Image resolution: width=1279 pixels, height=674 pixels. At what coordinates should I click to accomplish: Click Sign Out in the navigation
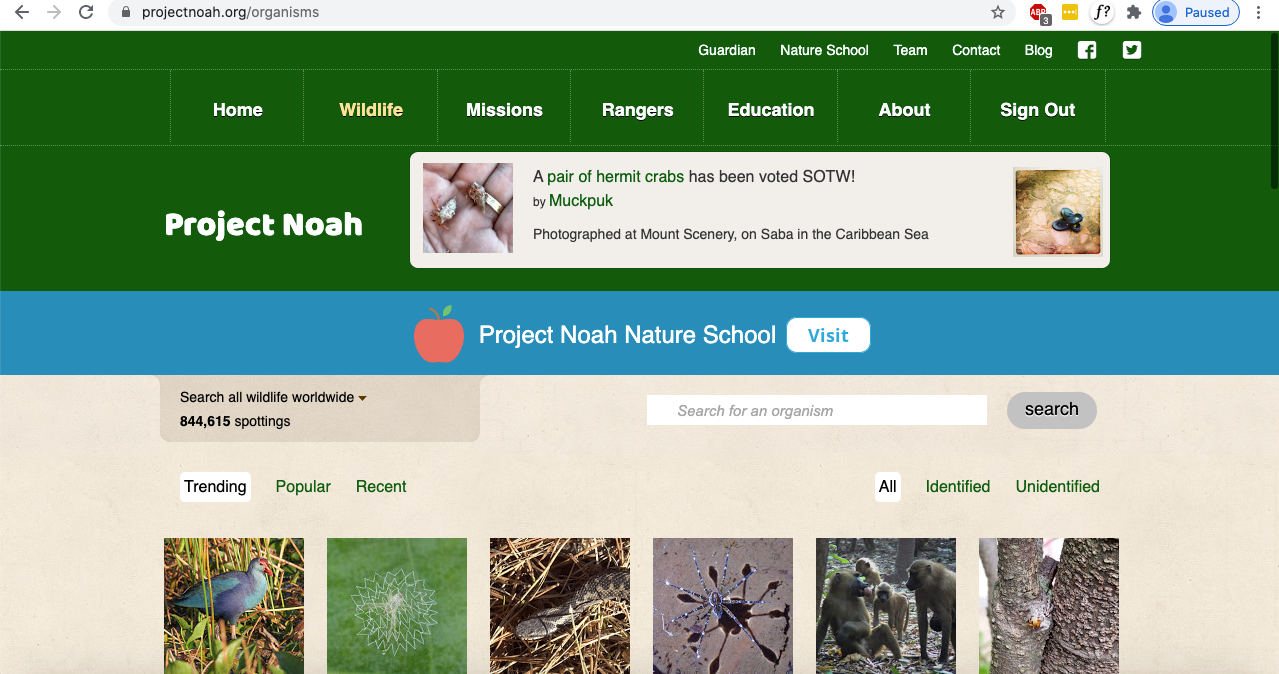click(1038, 110)
